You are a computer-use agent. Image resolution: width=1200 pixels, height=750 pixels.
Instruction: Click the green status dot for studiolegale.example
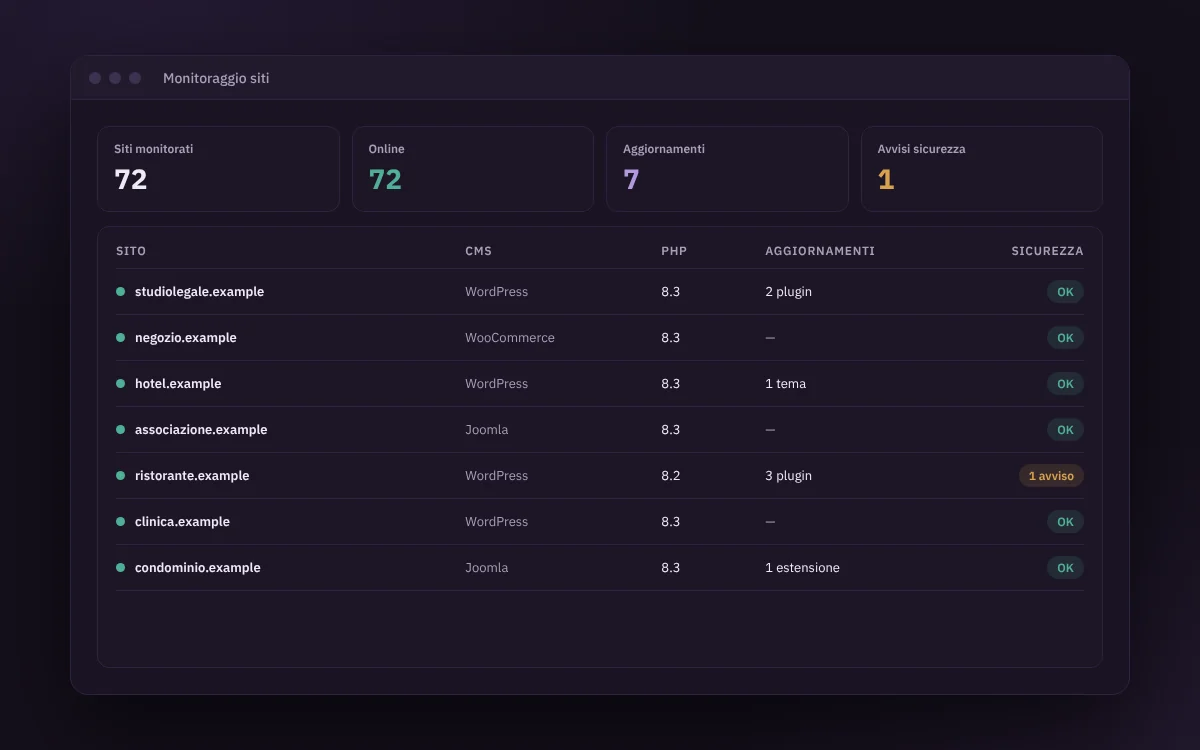120,292
